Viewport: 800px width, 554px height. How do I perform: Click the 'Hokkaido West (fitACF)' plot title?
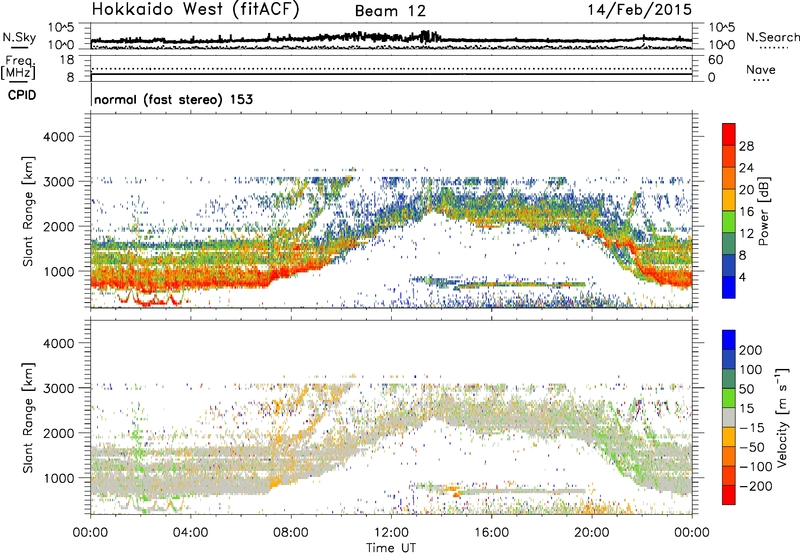pyautogui.click(x=195, y=10)
